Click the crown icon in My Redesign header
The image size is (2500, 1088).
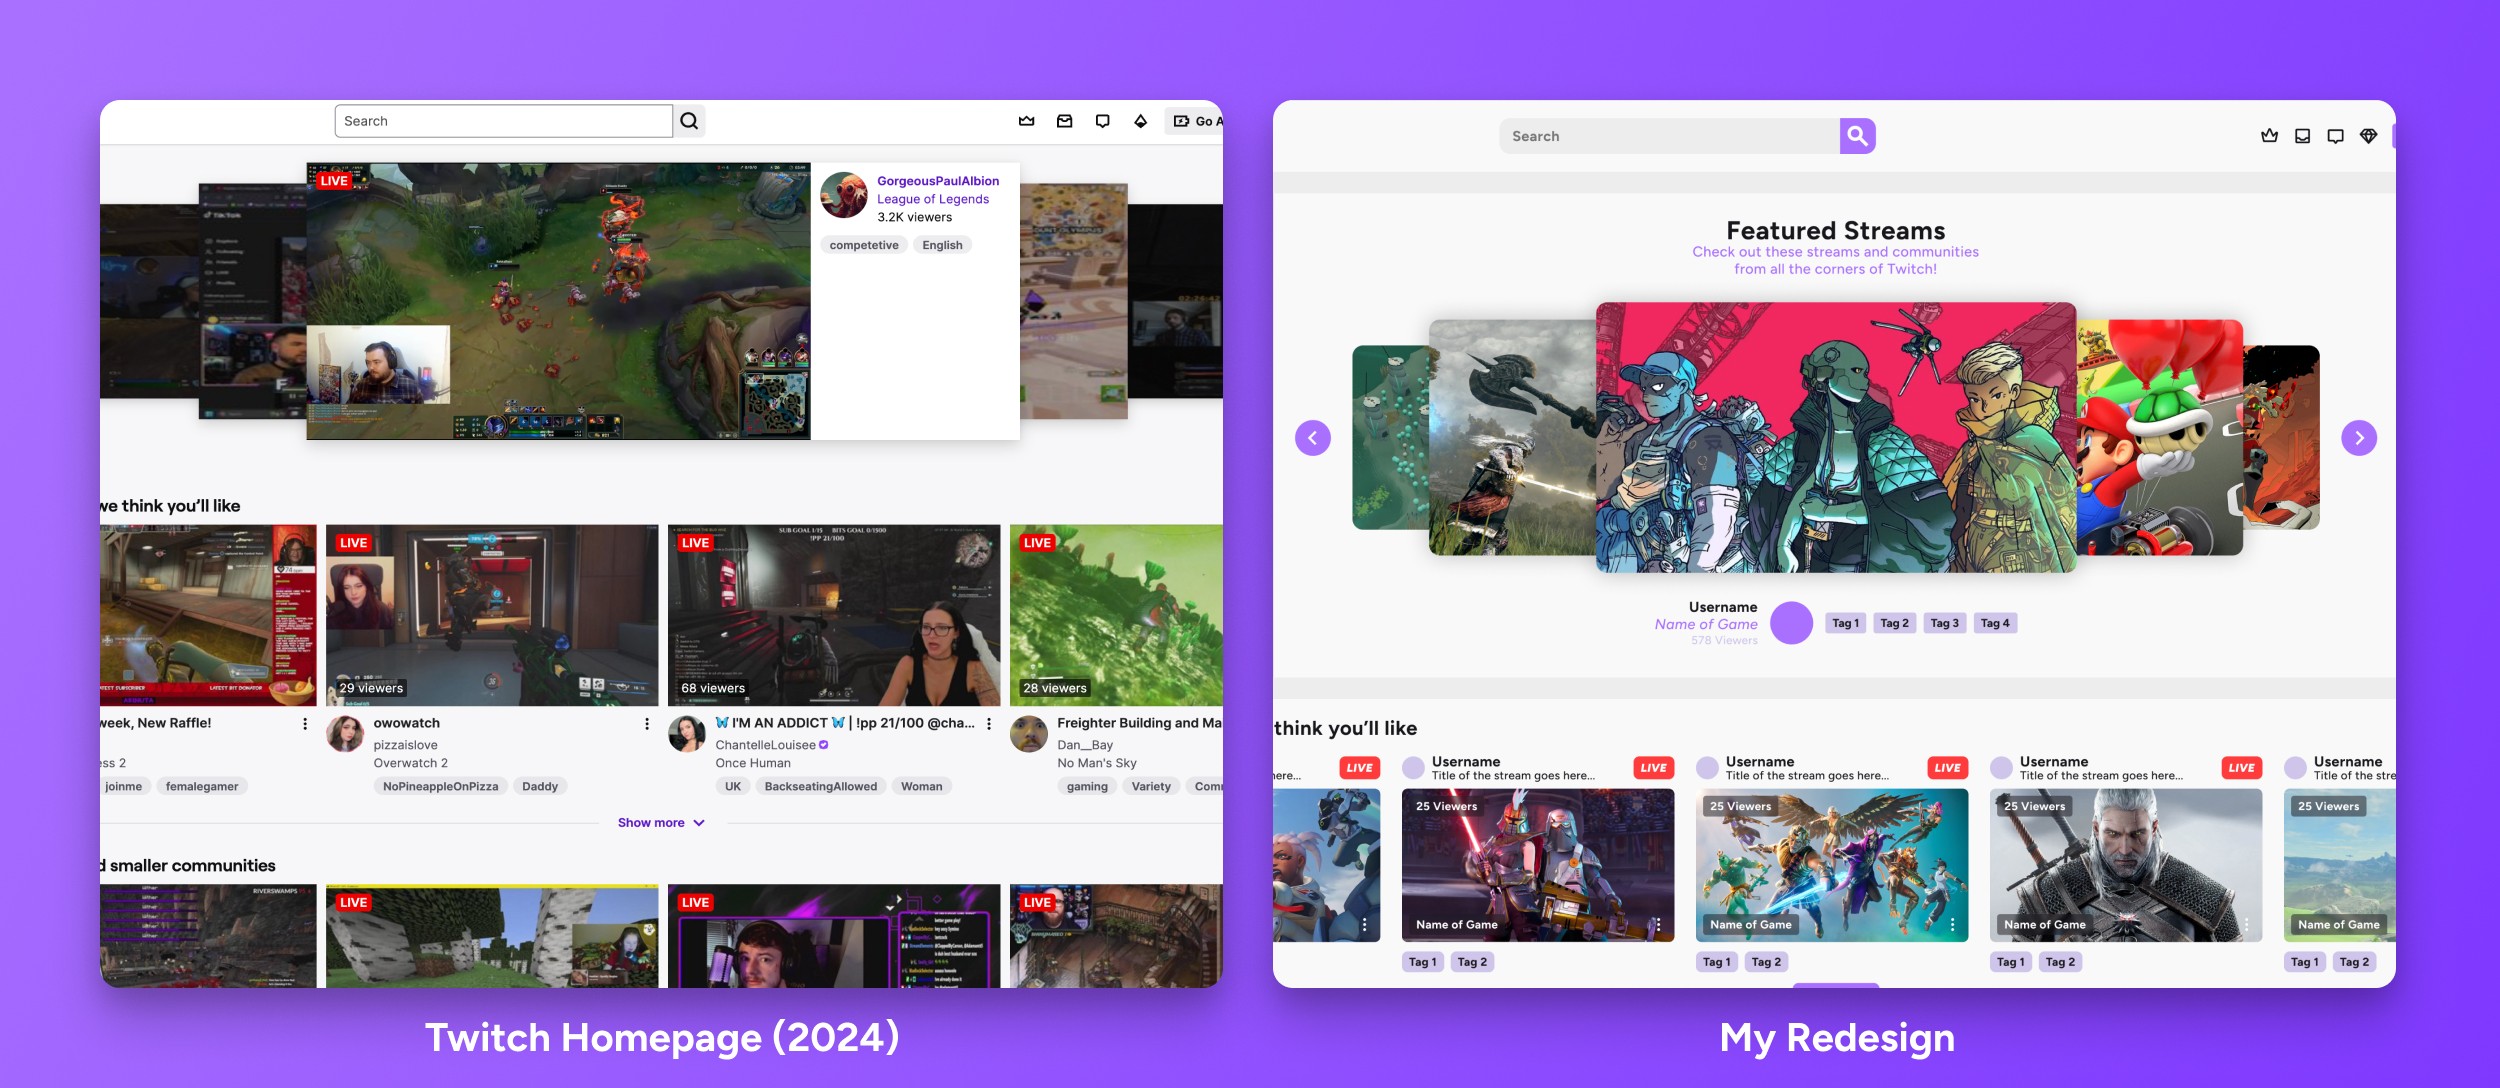point(2269,136)
